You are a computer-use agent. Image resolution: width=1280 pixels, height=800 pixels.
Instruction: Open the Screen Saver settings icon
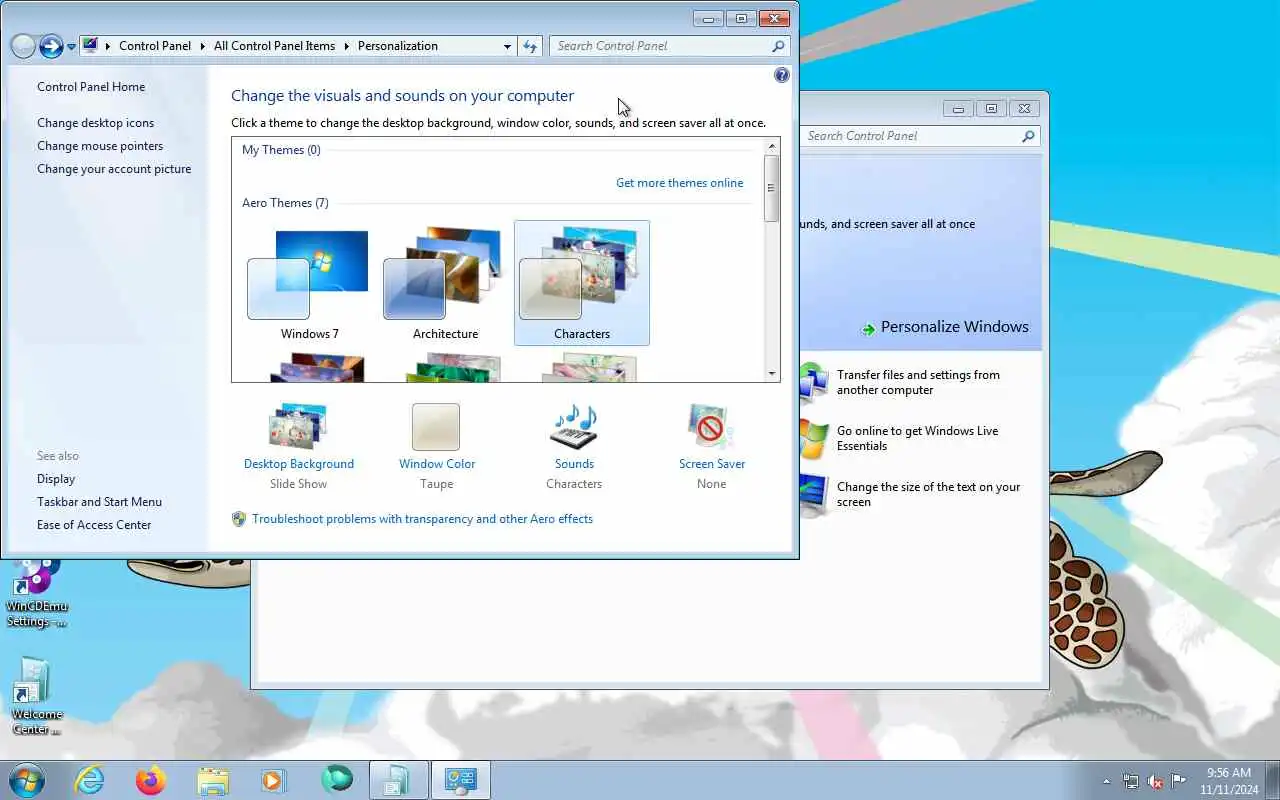tap(711, 427)
